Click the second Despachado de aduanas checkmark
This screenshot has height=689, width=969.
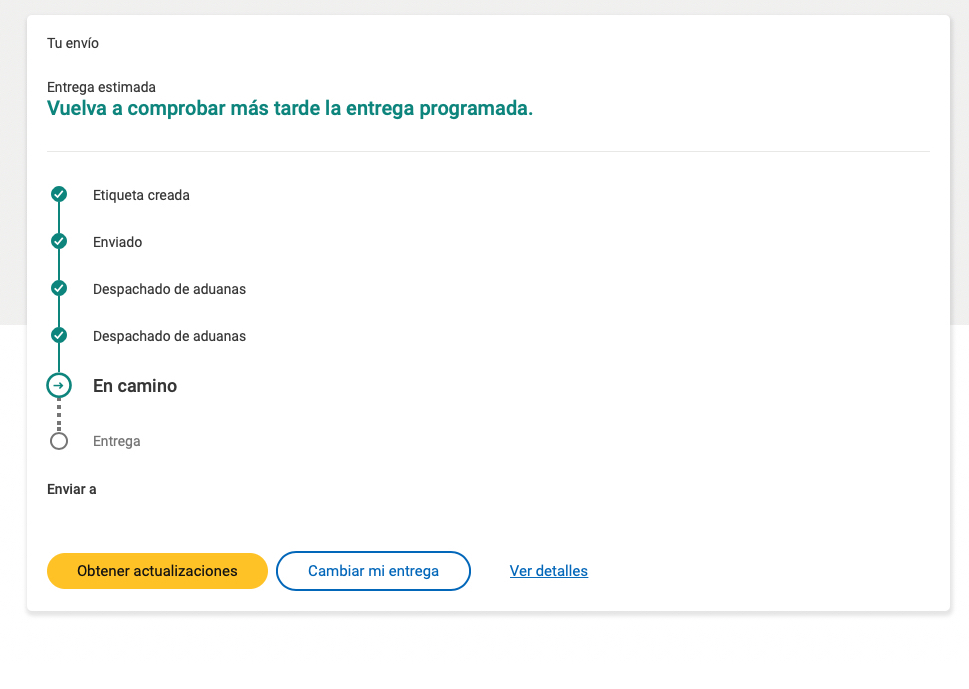click(x=58, y=335)
